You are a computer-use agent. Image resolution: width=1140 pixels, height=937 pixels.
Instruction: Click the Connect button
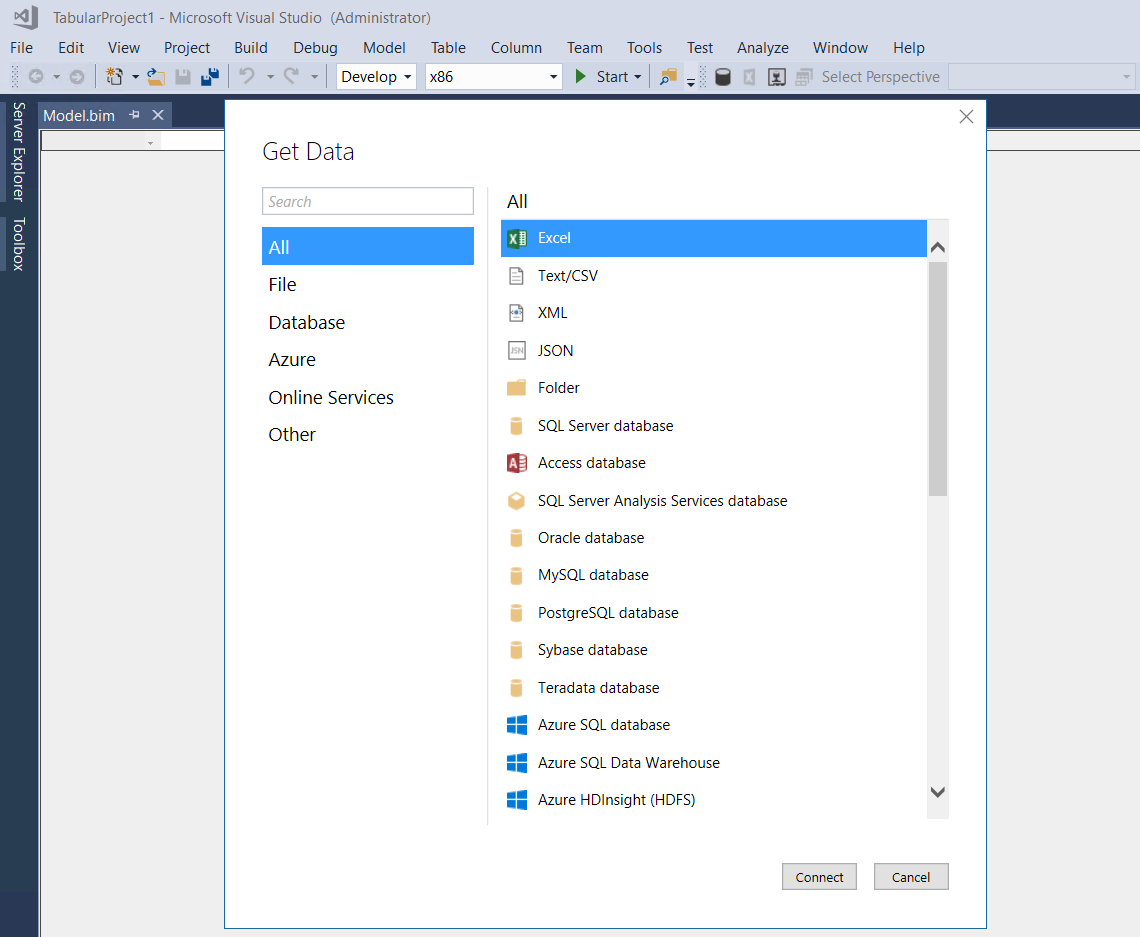pyautogui.click(x=819, y=877)
